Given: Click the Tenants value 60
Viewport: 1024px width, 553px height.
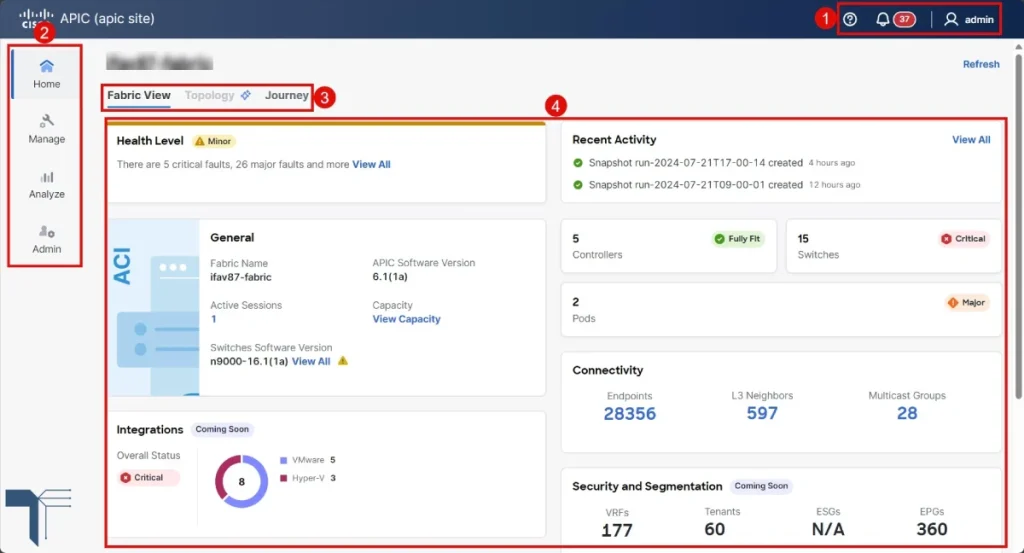Looking at the screenshot, I should tap(714, 529).
